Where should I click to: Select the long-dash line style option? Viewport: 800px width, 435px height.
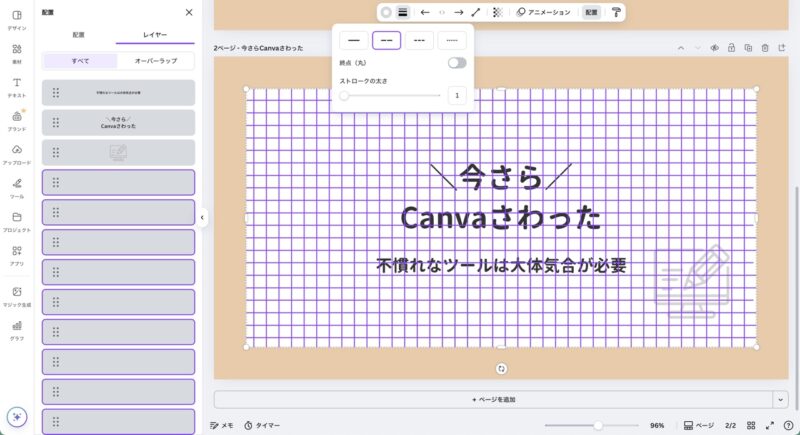pyautogui.click(x=386, y=40)
